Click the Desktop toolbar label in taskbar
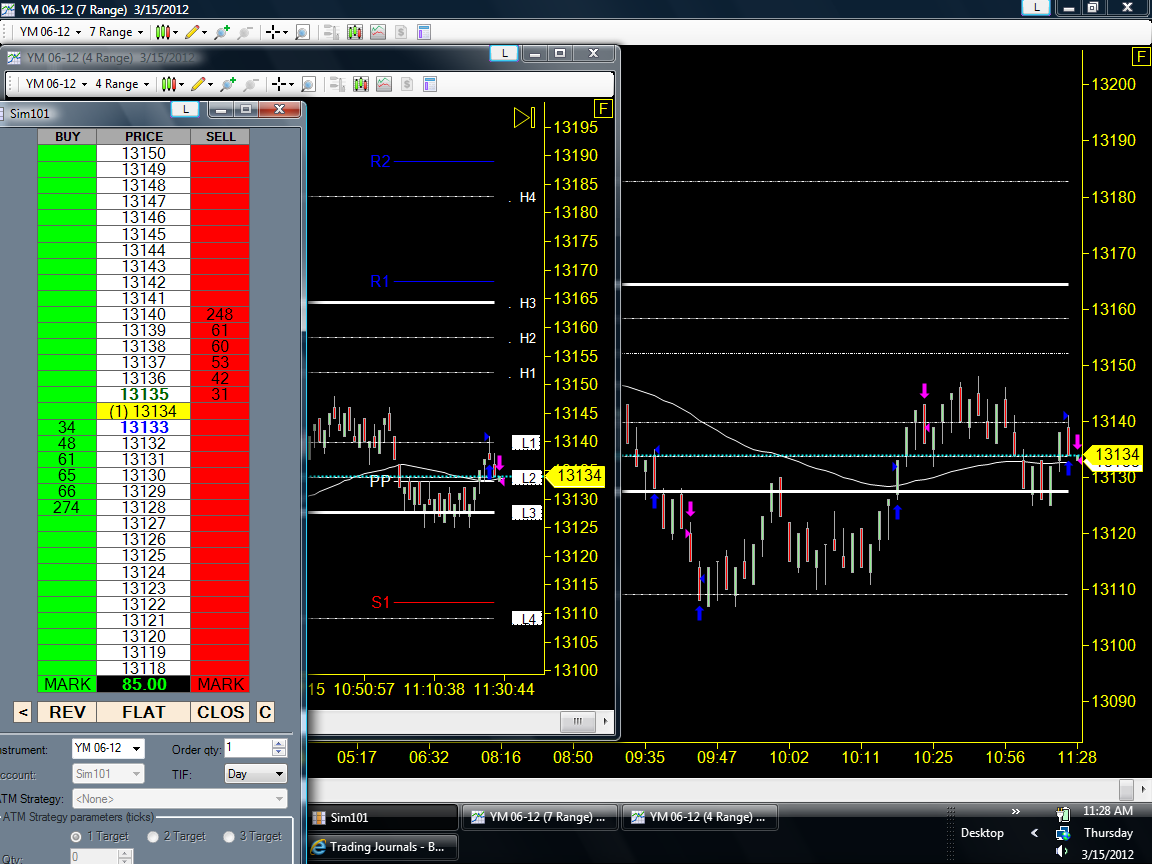Viewport: 1152px width, 864px height. click(982, 832)
